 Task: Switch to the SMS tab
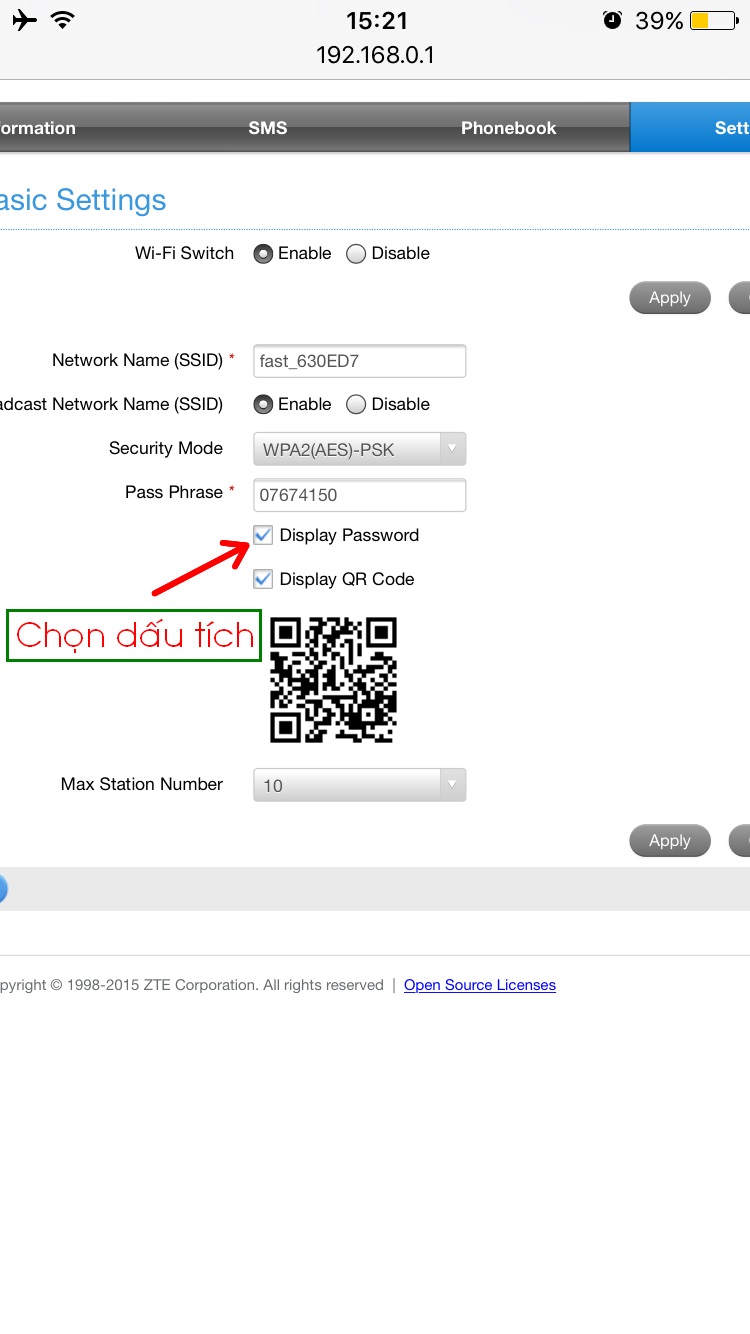point(268,128)
